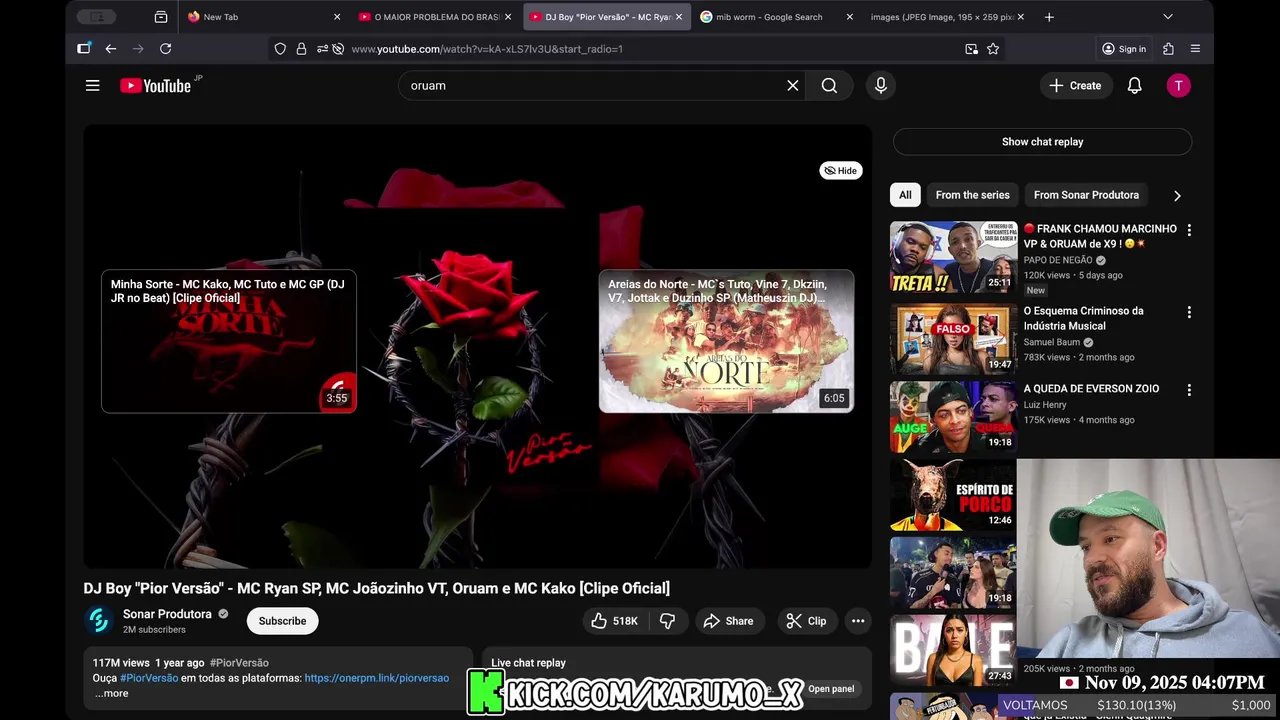The width and height of the screenshot is (1280, 720).
Task: Open FRANK CHAMOU MARCINHO video thumbnail
Action: click(953, 257)
